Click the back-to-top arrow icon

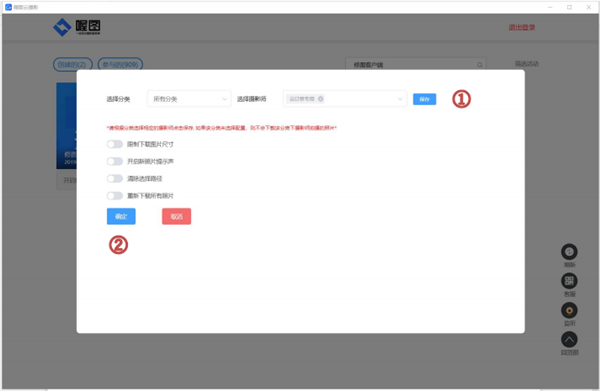[569, 339]
